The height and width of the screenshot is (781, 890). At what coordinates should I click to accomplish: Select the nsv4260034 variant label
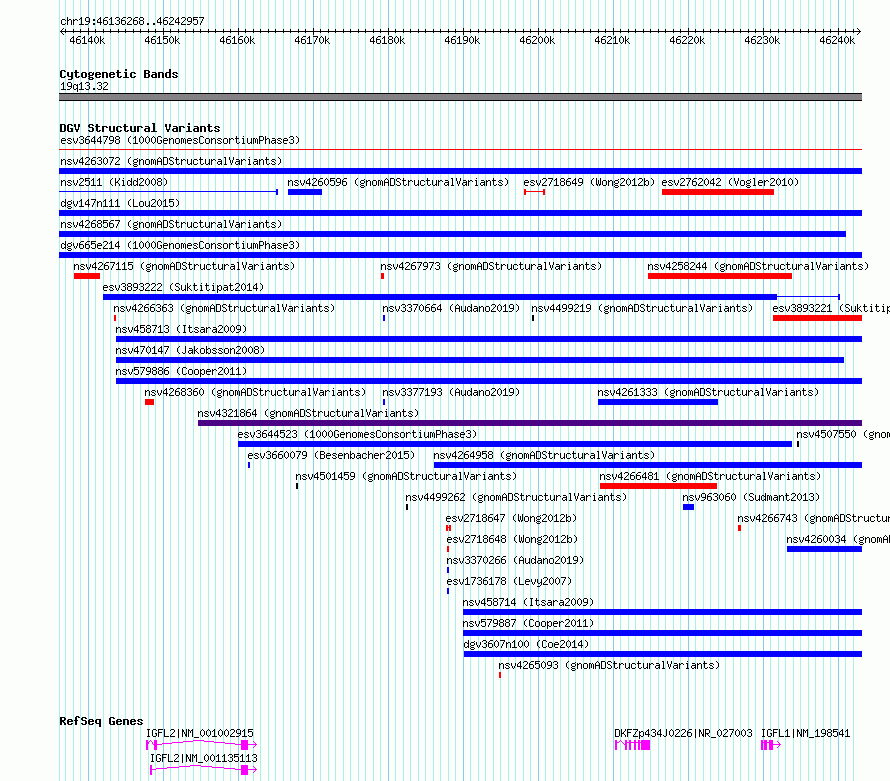838,539
